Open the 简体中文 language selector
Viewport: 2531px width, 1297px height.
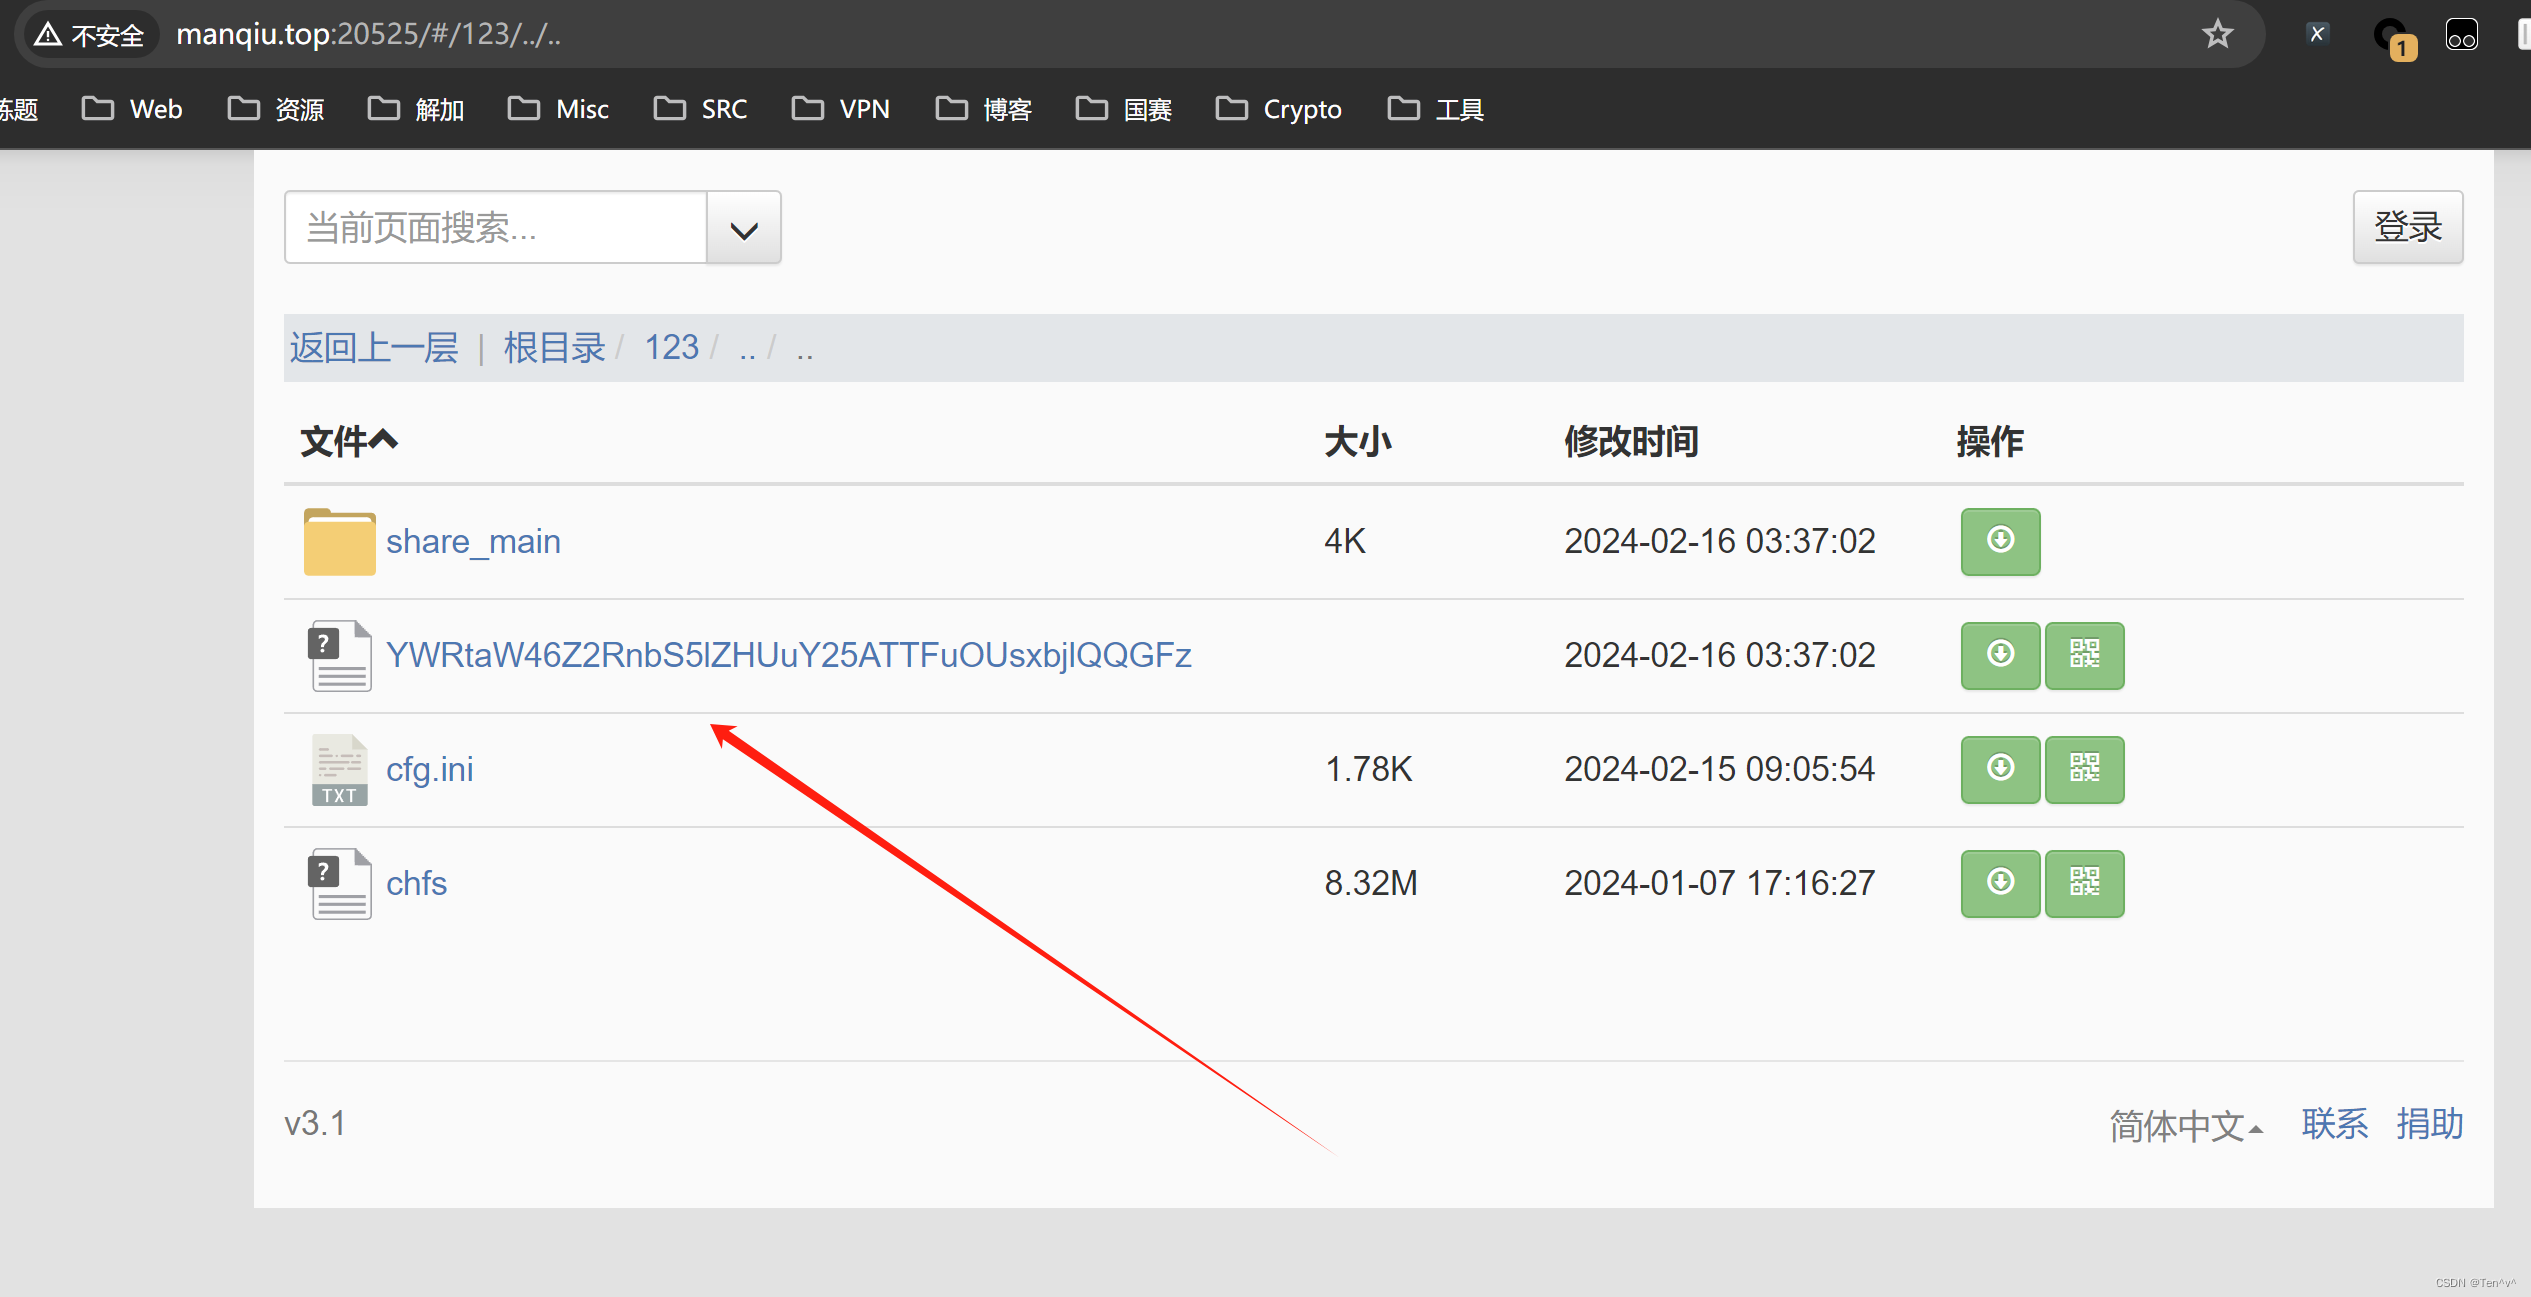tap(2186, 1125)
